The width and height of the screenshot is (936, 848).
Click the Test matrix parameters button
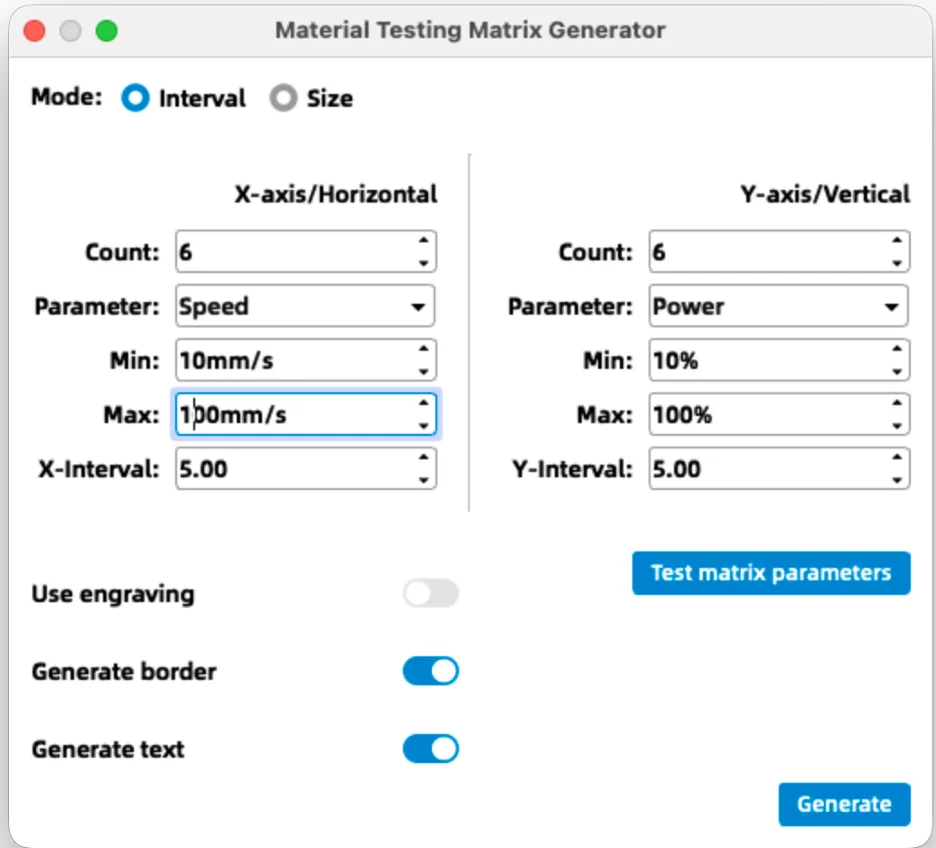coord(770,573)
